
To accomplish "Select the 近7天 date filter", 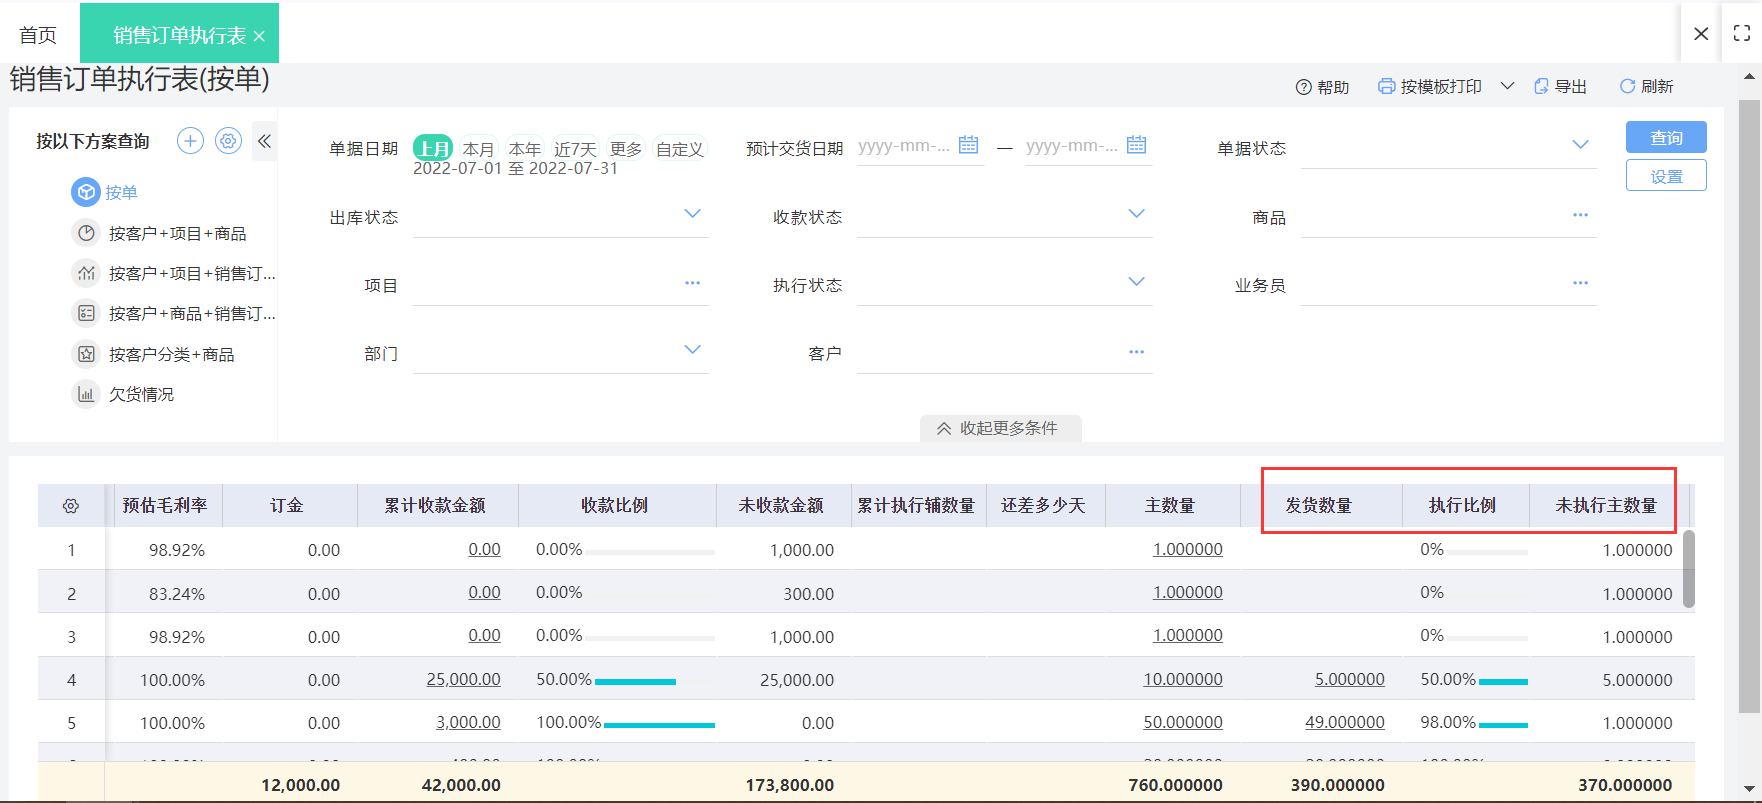I will [575, 149].
